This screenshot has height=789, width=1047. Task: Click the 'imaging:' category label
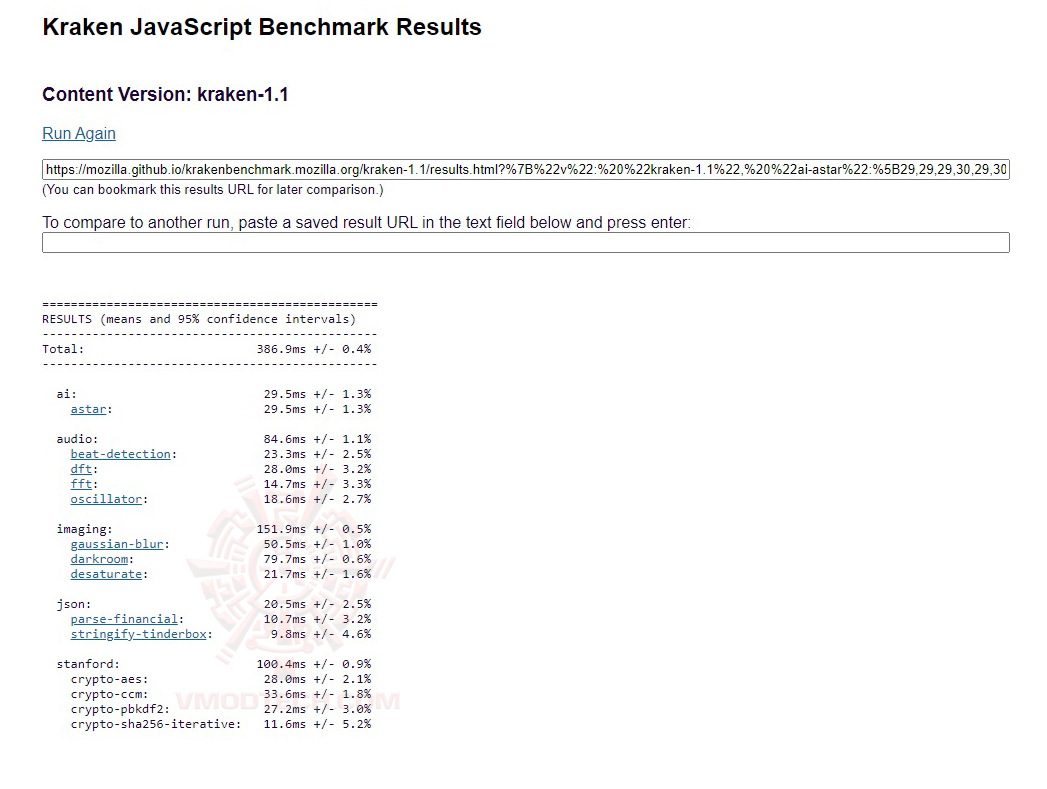click(x=85, y=529)
